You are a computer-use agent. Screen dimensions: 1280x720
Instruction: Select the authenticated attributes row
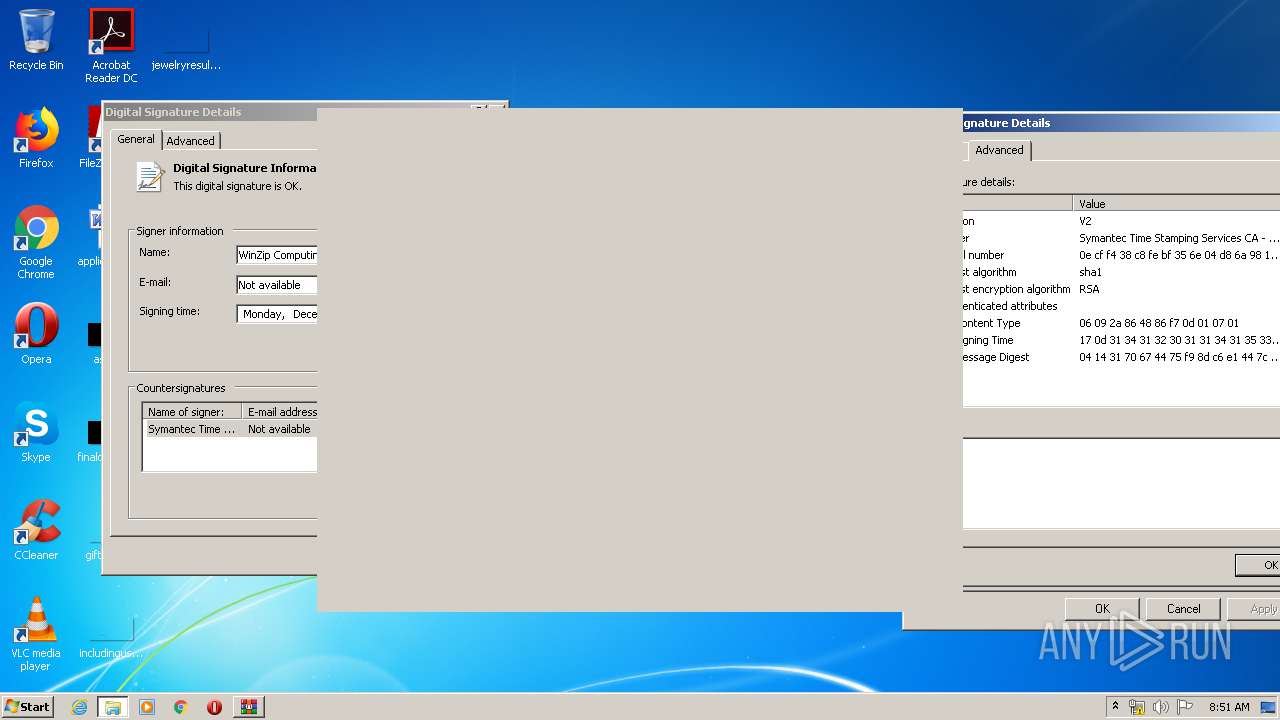(x=1121, y=306)
